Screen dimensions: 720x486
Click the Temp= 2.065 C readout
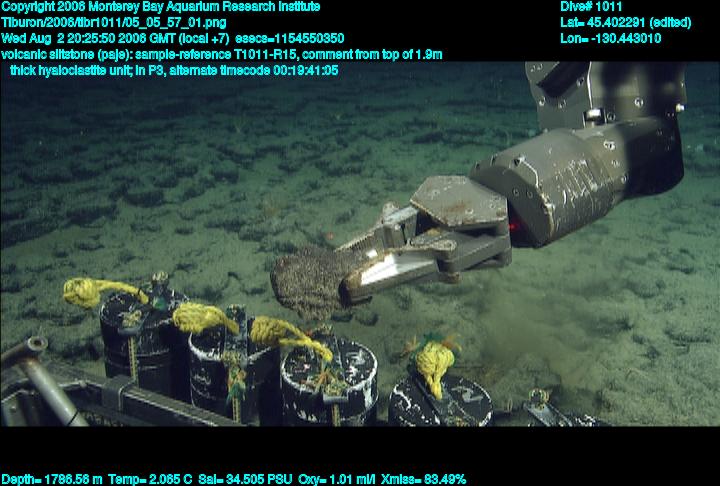(x=150, y=480)
